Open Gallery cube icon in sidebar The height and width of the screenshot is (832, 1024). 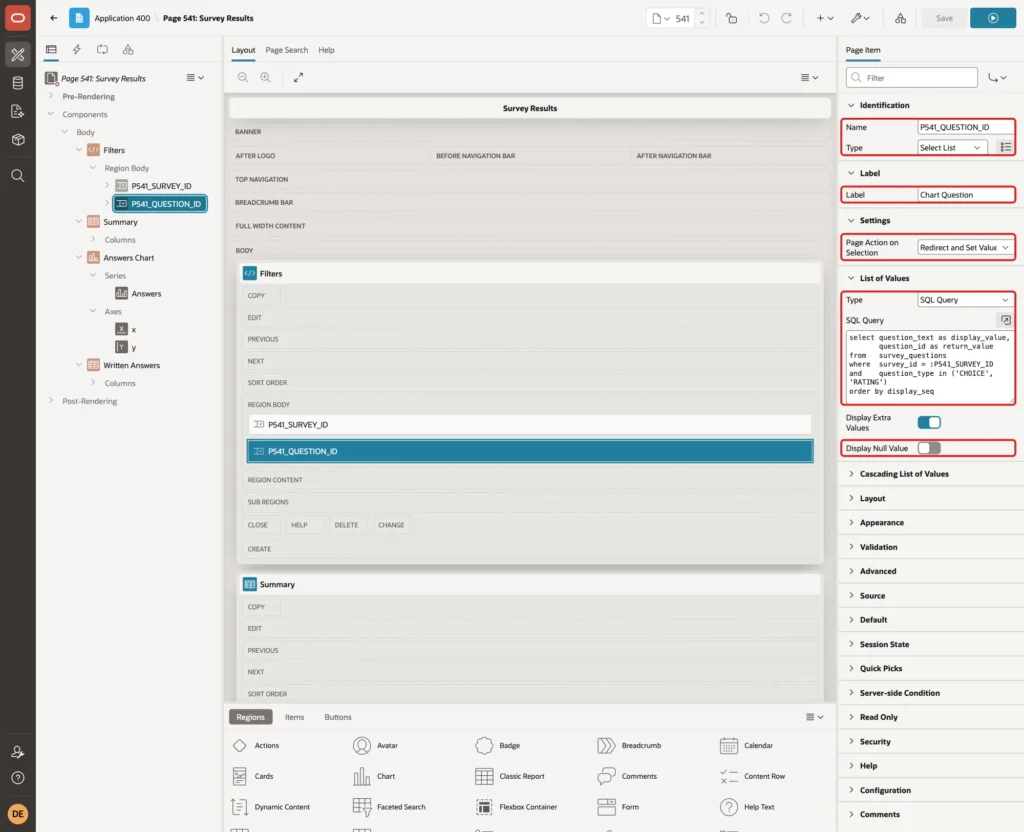(x=18, y=139)
